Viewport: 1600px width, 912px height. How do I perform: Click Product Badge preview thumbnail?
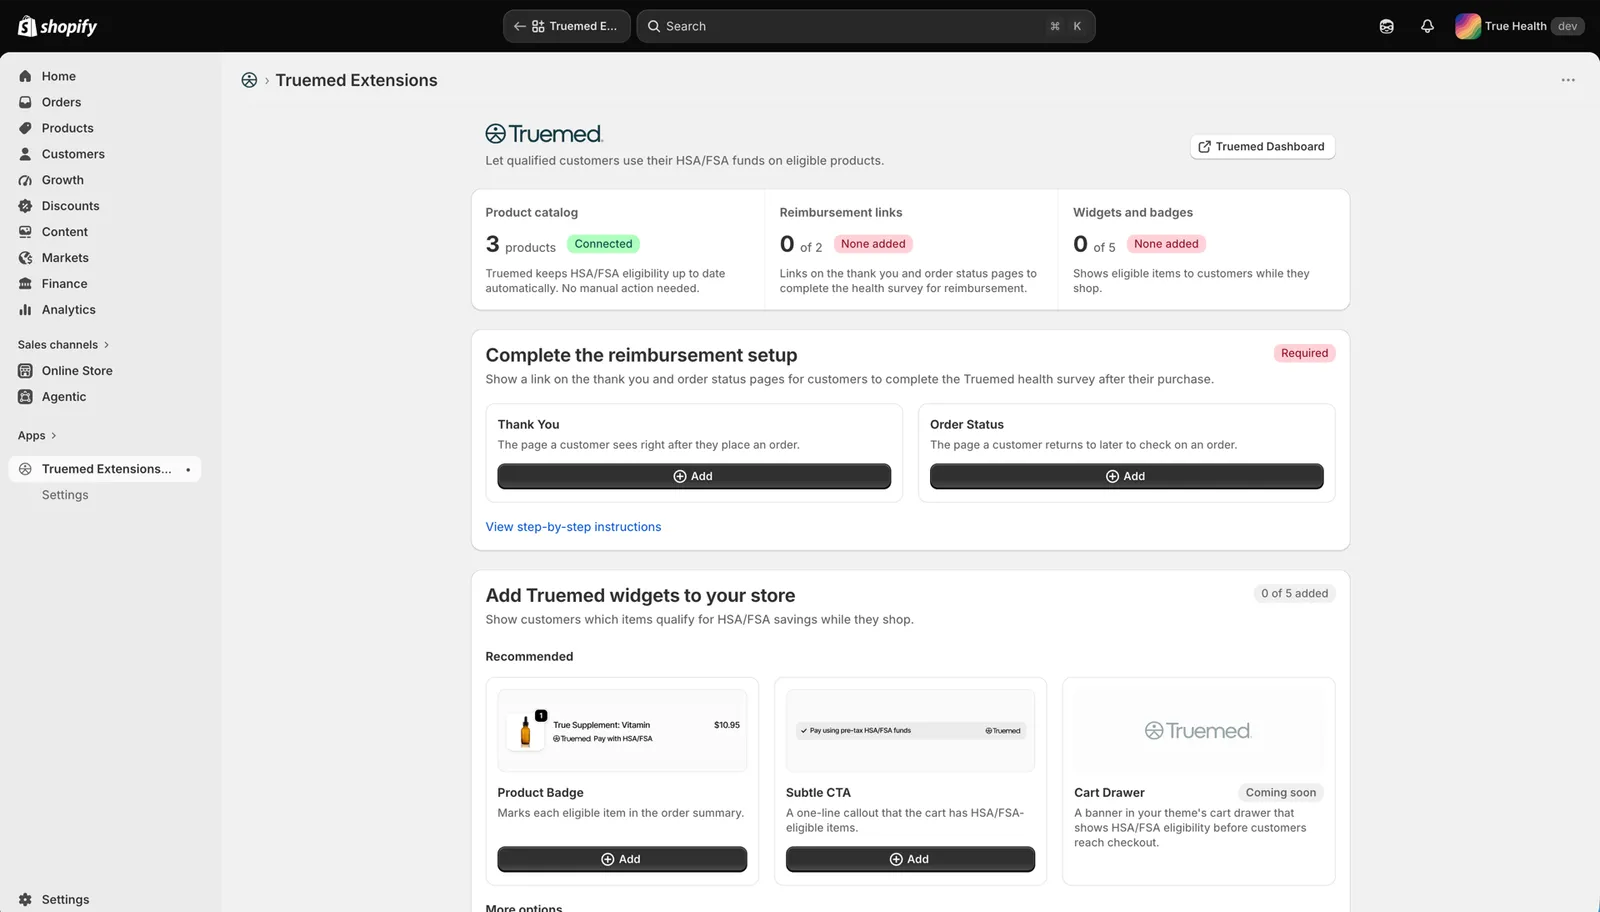coord(622,731)
